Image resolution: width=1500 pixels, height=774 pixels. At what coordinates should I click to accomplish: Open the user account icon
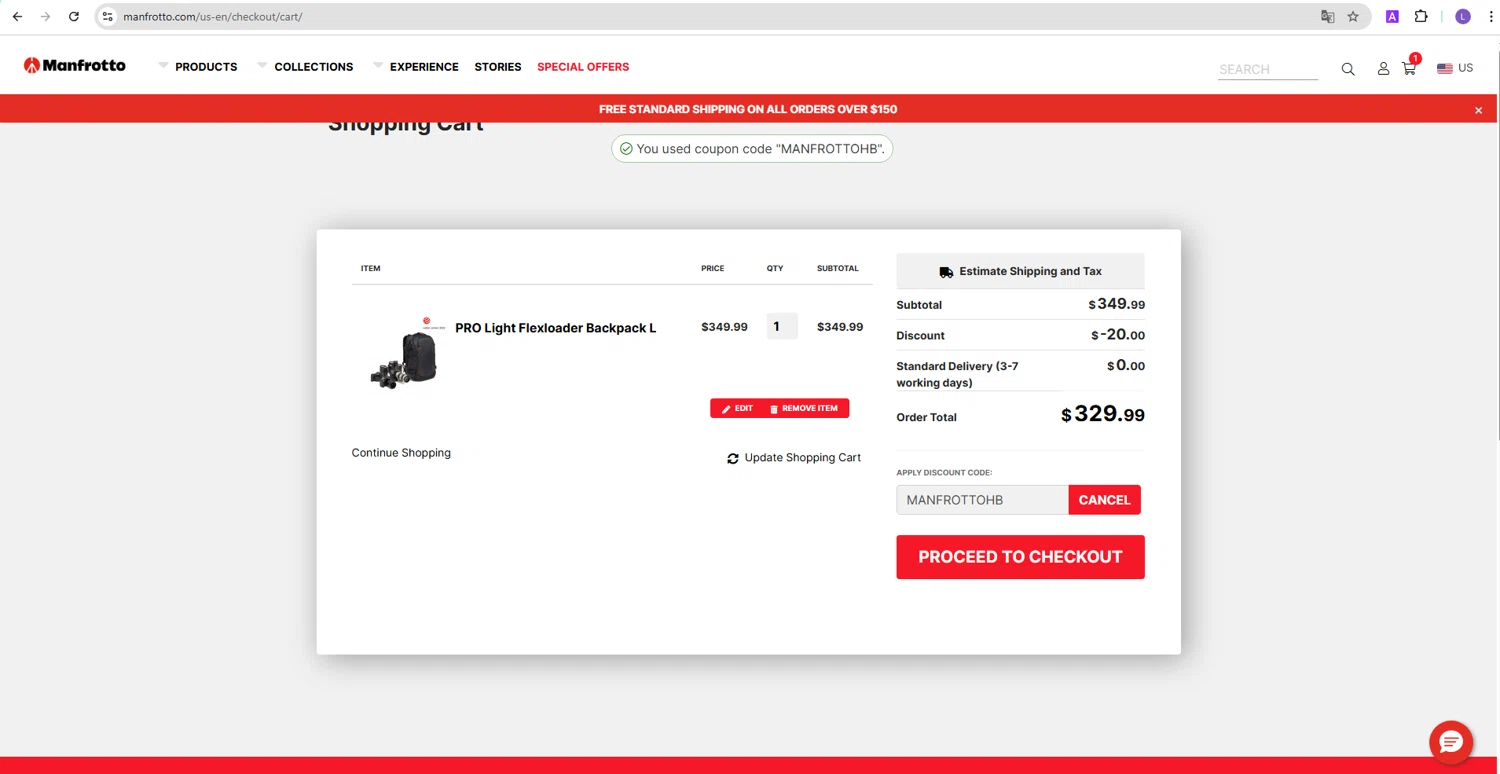coord(1383,69)
